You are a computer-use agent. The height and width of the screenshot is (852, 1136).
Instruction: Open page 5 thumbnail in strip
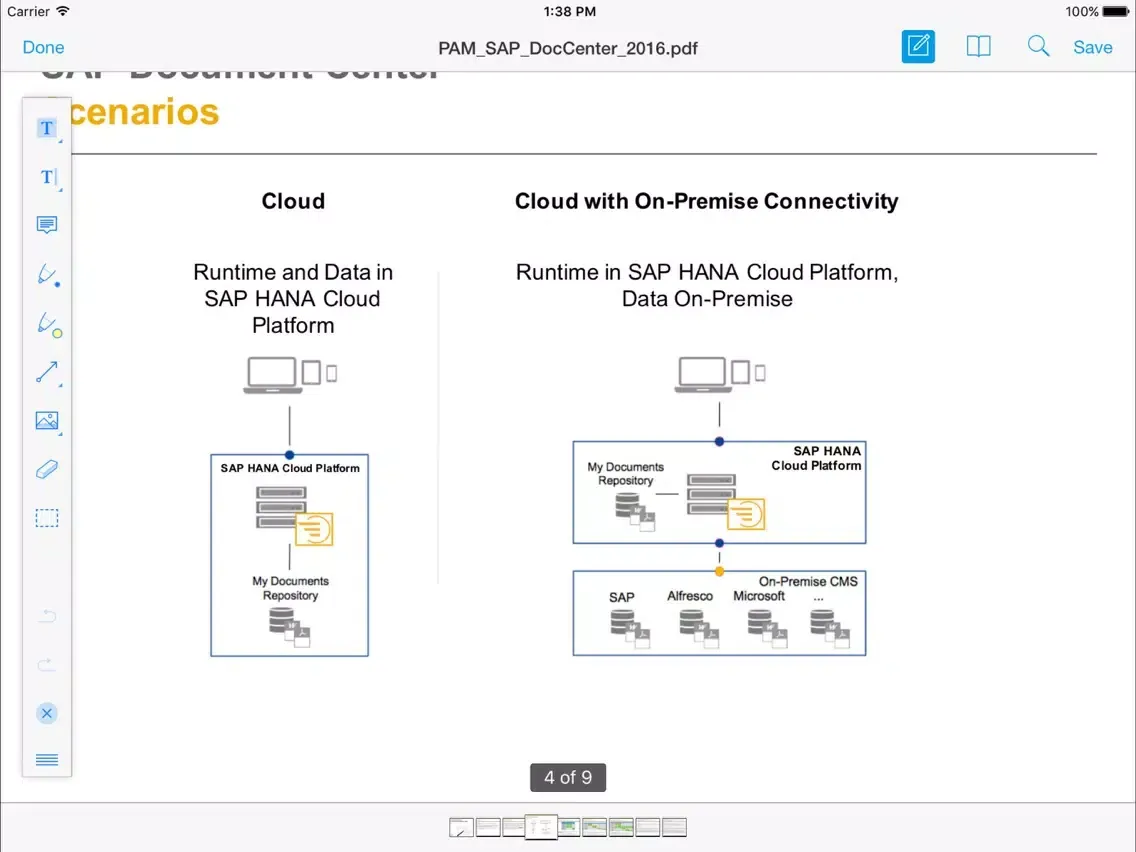569,827
